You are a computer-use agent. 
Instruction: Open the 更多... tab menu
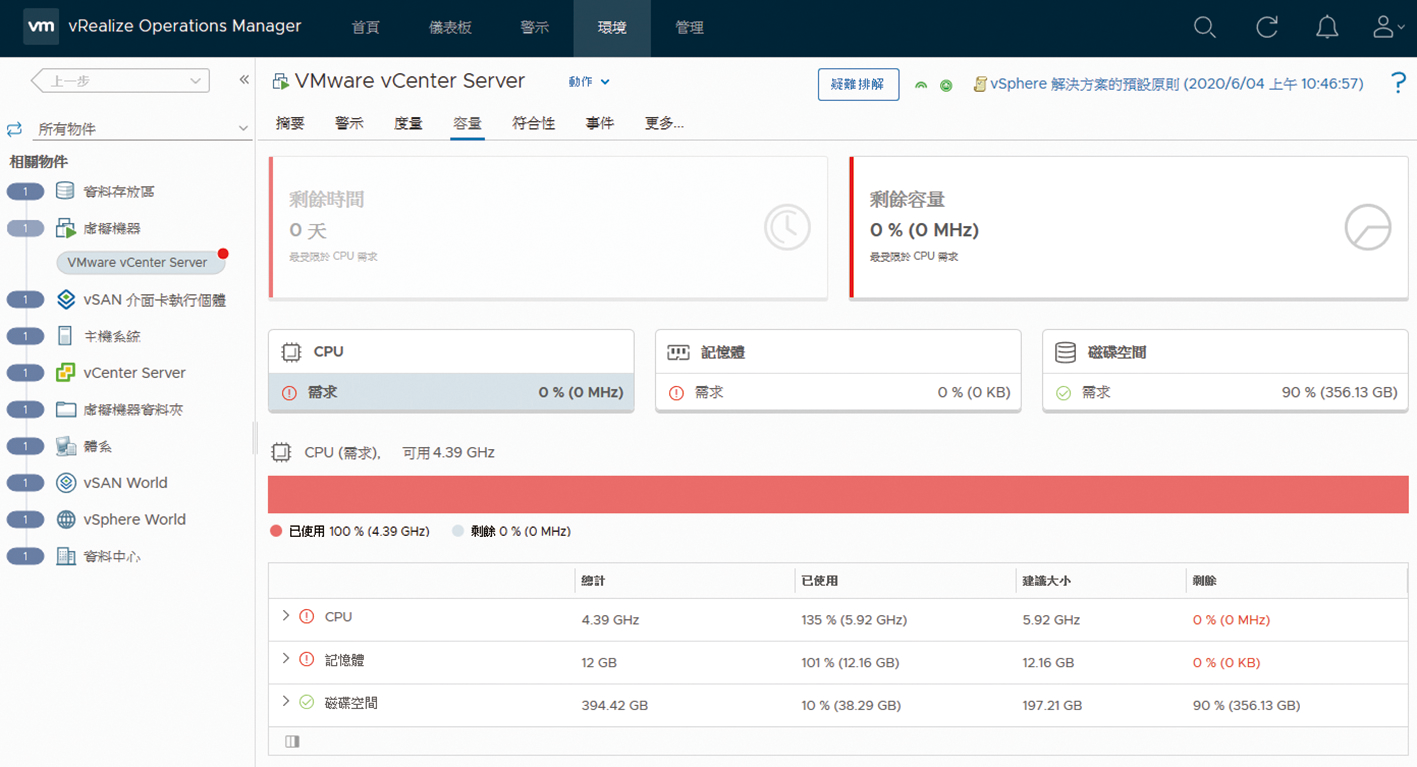664,123
